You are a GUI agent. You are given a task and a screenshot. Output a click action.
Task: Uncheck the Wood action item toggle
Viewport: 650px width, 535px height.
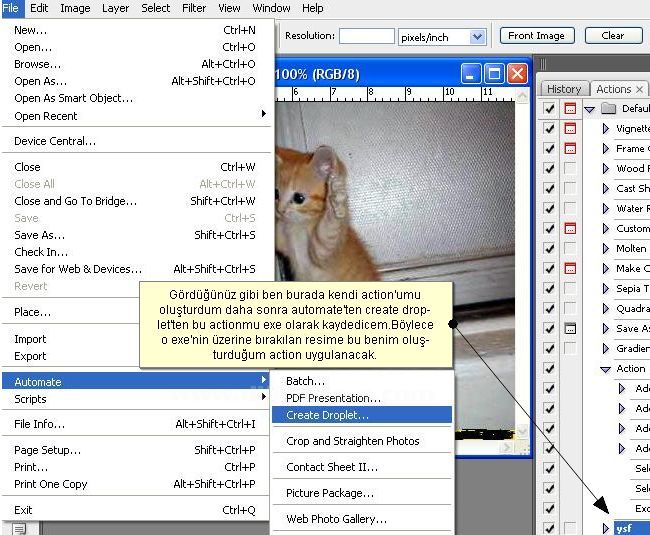coord(549,168)
